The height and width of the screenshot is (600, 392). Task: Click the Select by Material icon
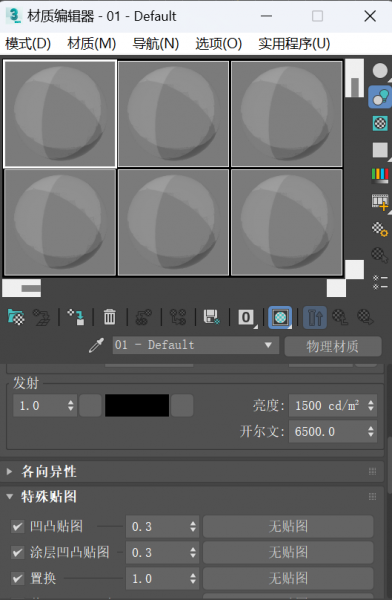pyautogui.click(x=380, y=255)
